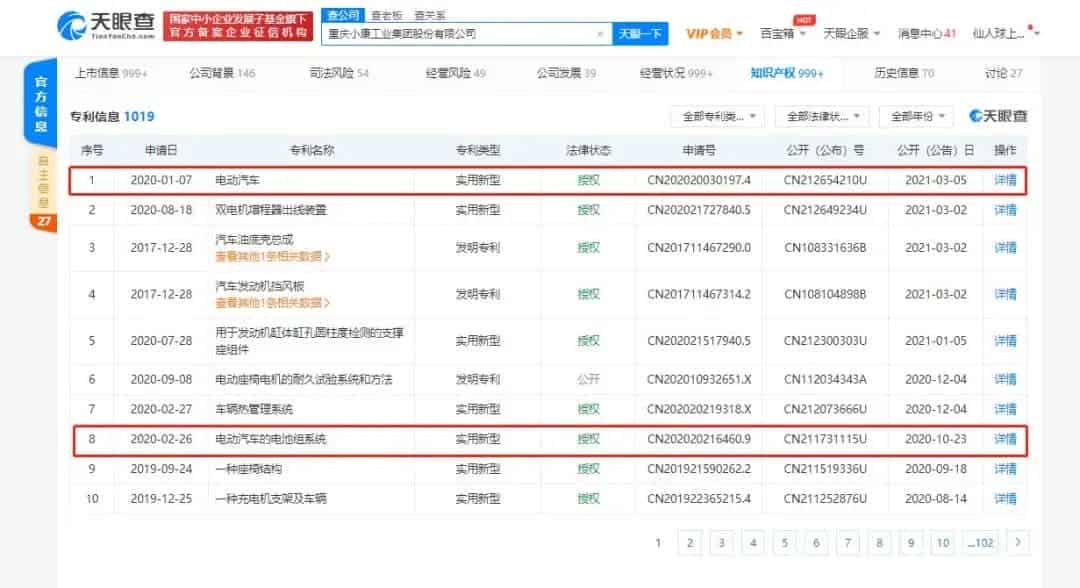
Task: Open 详情 for patent CN212300303U
Action: (x=1005, y=341)
